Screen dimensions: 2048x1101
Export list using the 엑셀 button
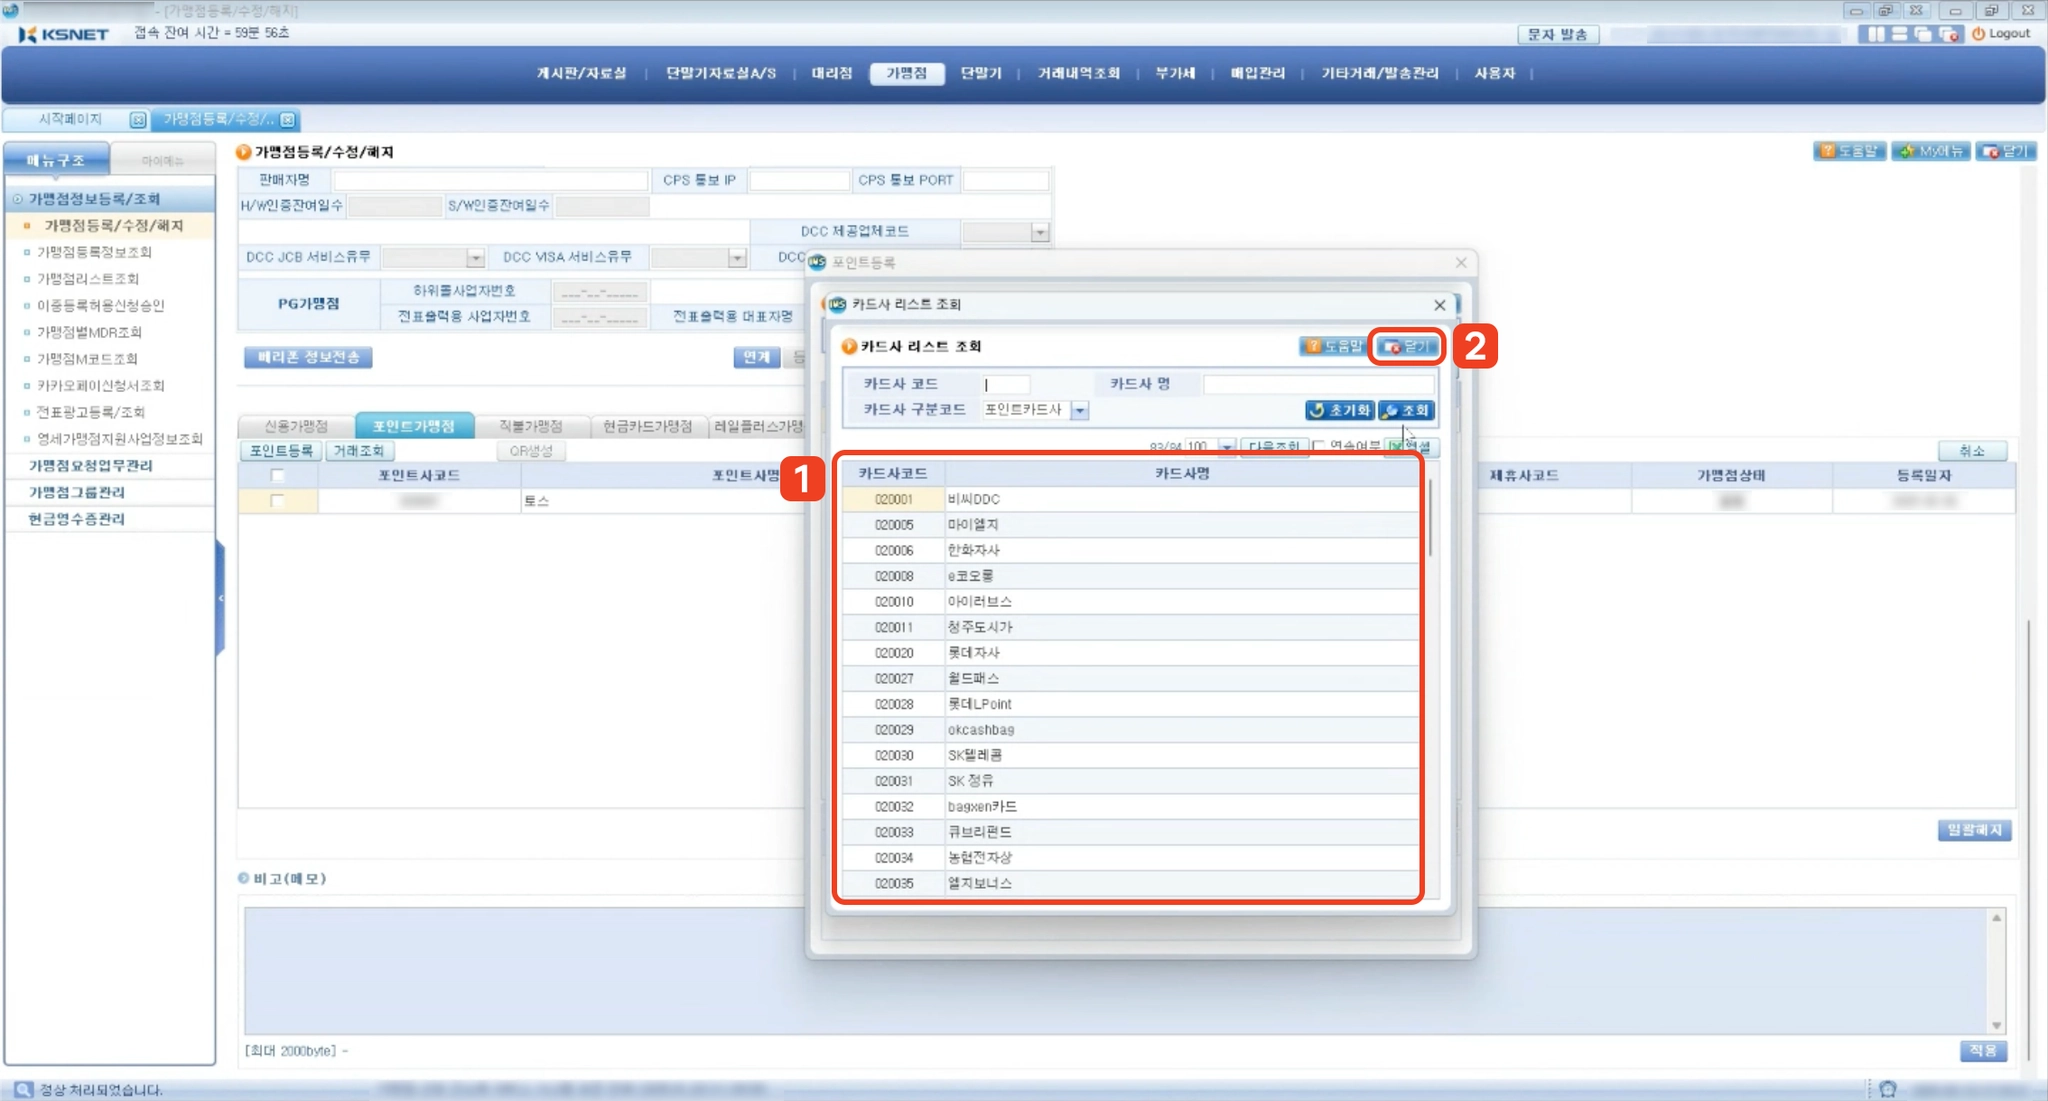tap(1412, 446)
